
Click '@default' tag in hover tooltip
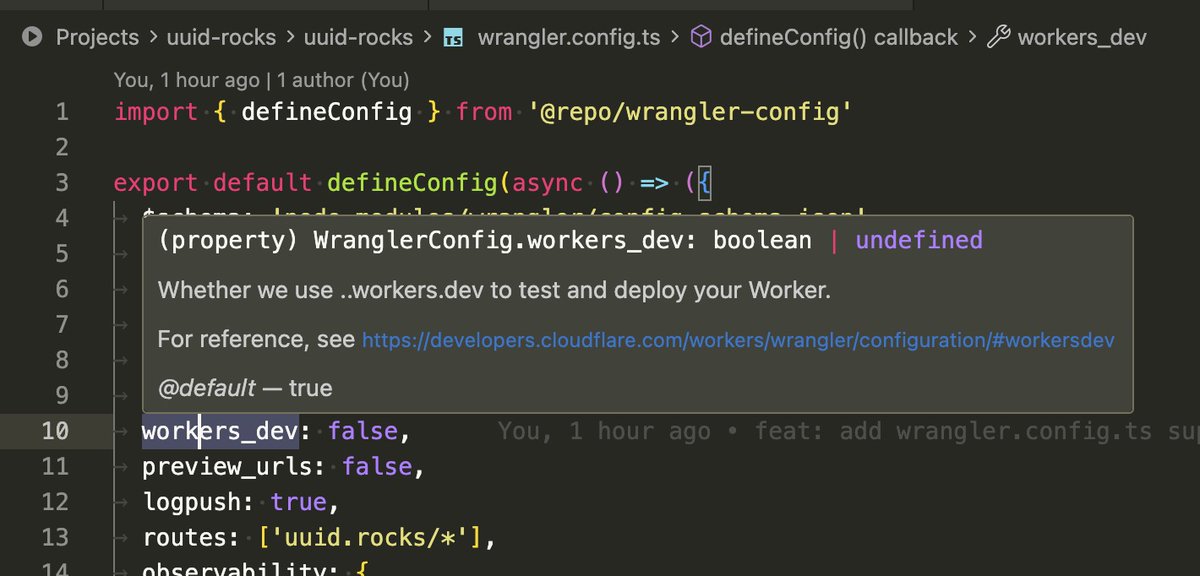coord(206,388)
